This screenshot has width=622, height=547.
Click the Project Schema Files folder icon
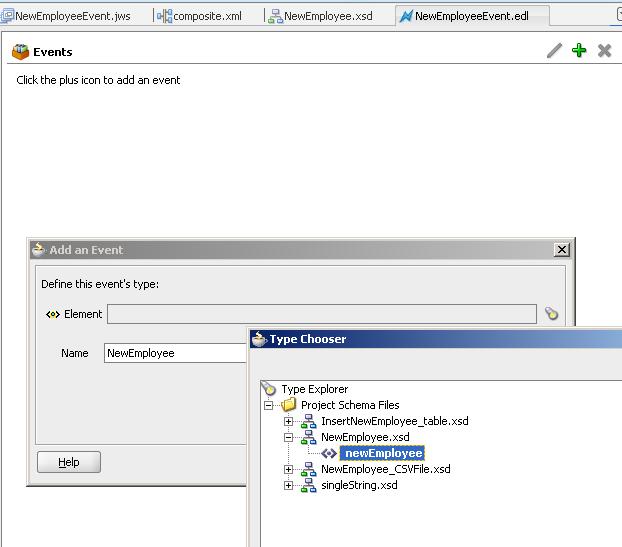coord(289,405)
